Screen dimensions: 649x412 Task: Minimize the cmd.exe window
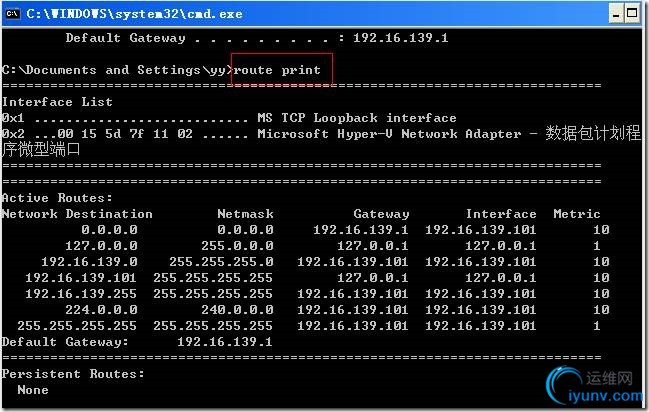(x=616, y=14)
